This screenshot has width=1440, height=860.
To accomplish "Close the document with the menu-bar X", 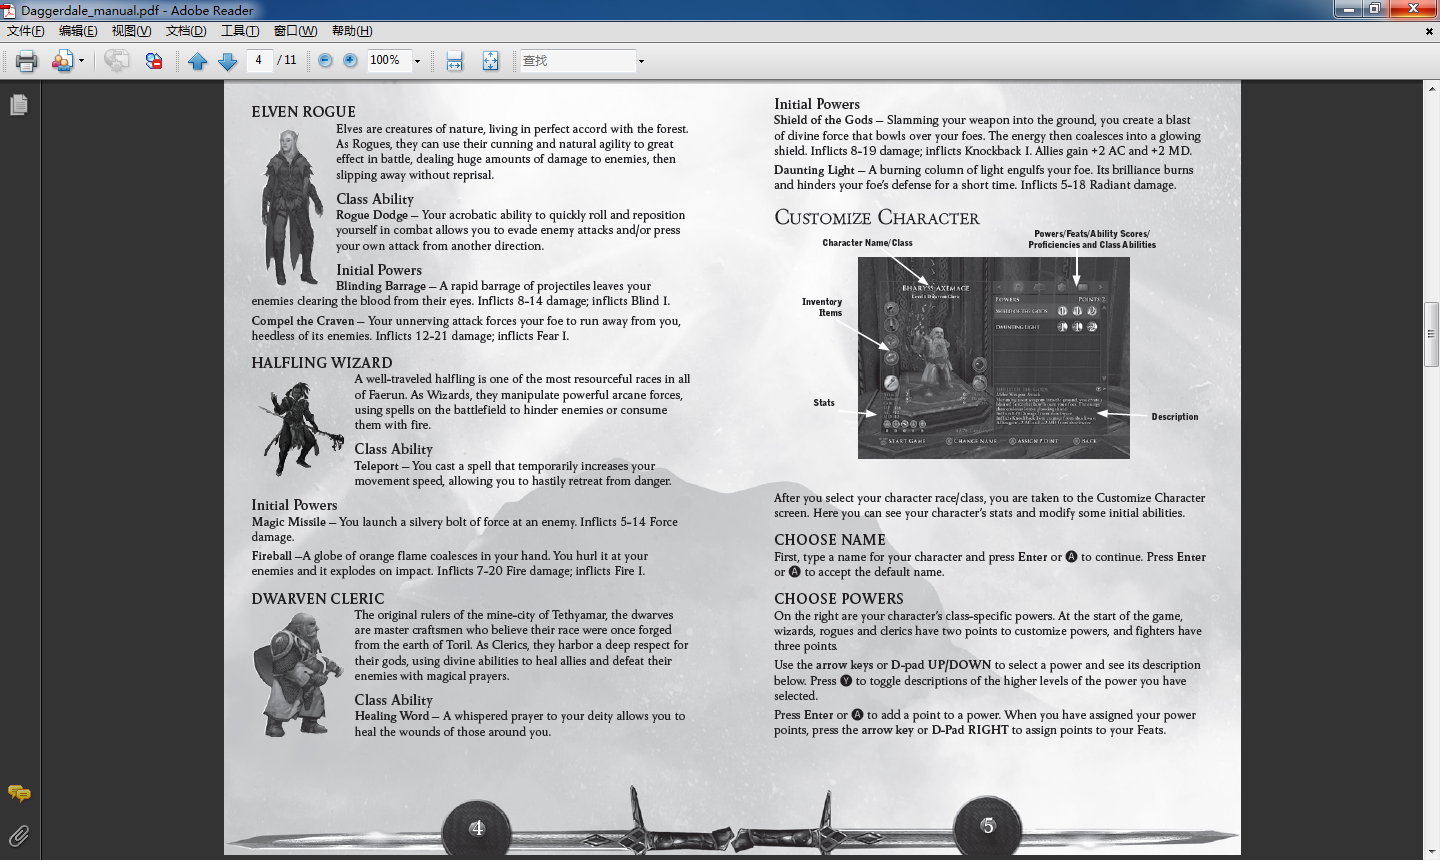I will (1429, 31).
